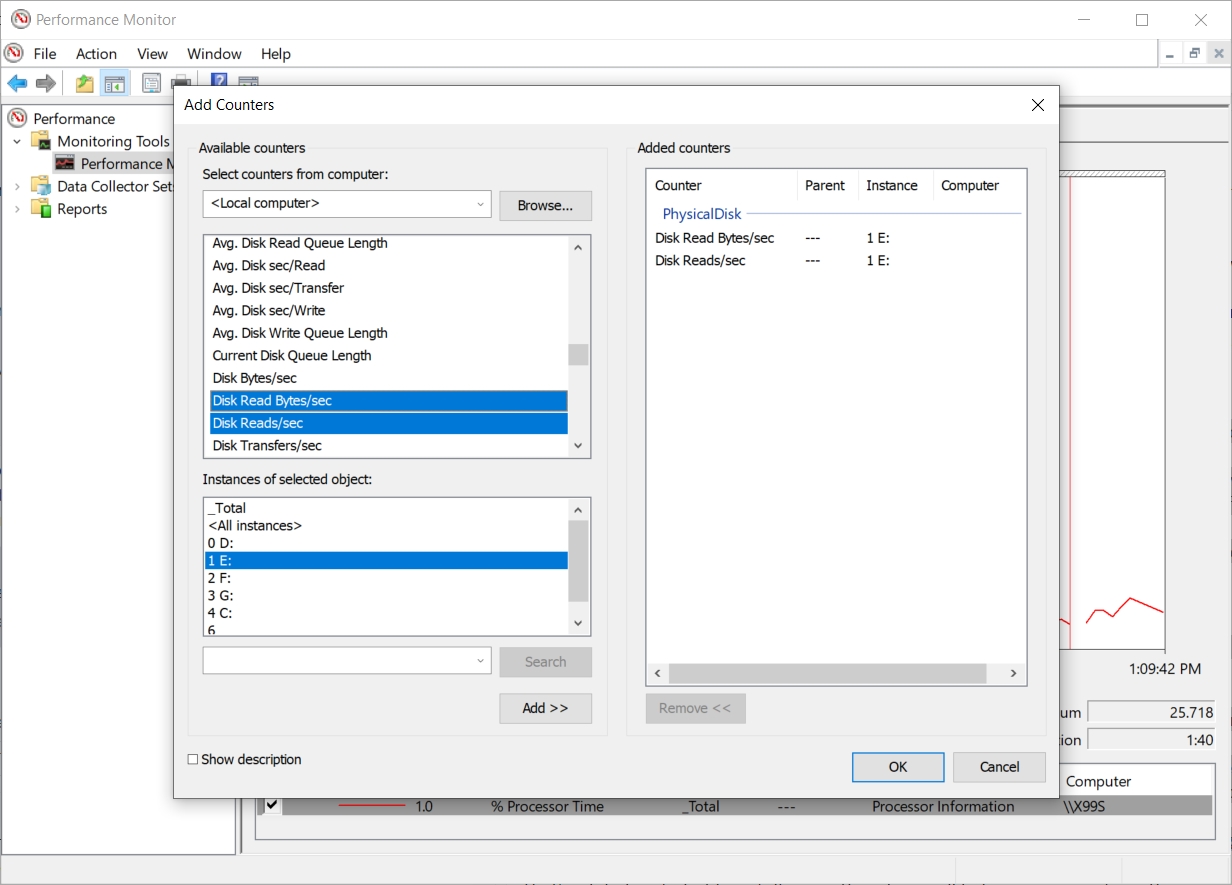Select instance 4 C:
The width and height of the screenshot is (1232, 885).
coord(386,613)
